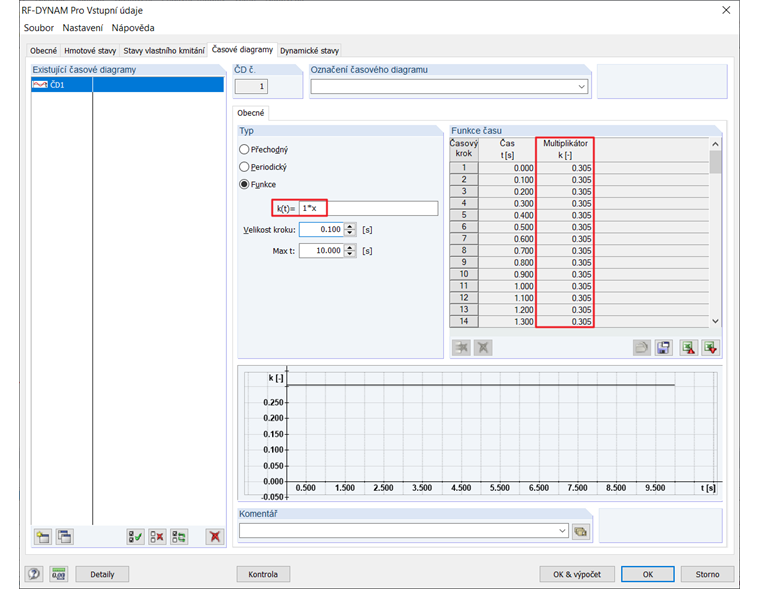Decrease Max t with down arrow
760x589 pixels.
pos(350,254)
